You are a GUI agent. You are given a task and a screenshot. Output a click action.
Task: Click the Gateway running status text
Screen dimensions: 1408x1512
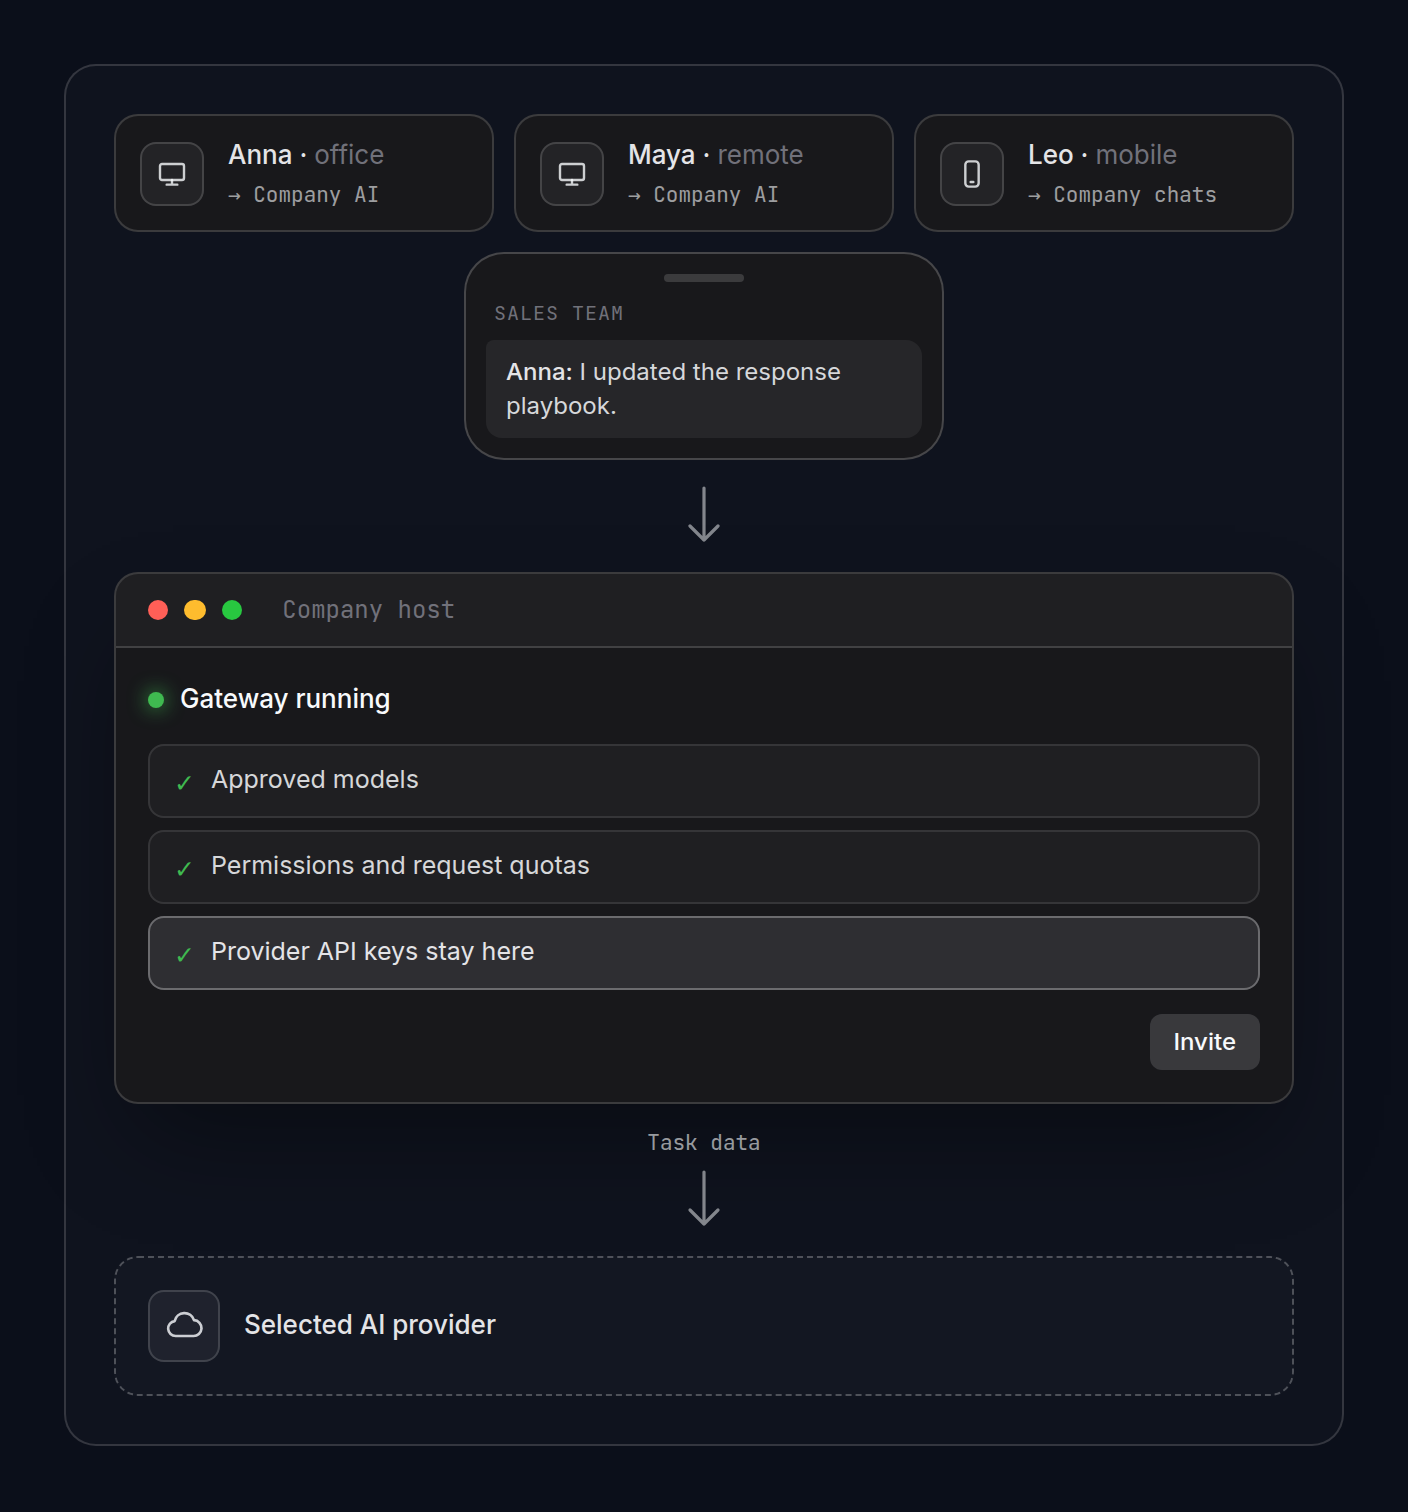pyautogui.click(x=285, y=699)
